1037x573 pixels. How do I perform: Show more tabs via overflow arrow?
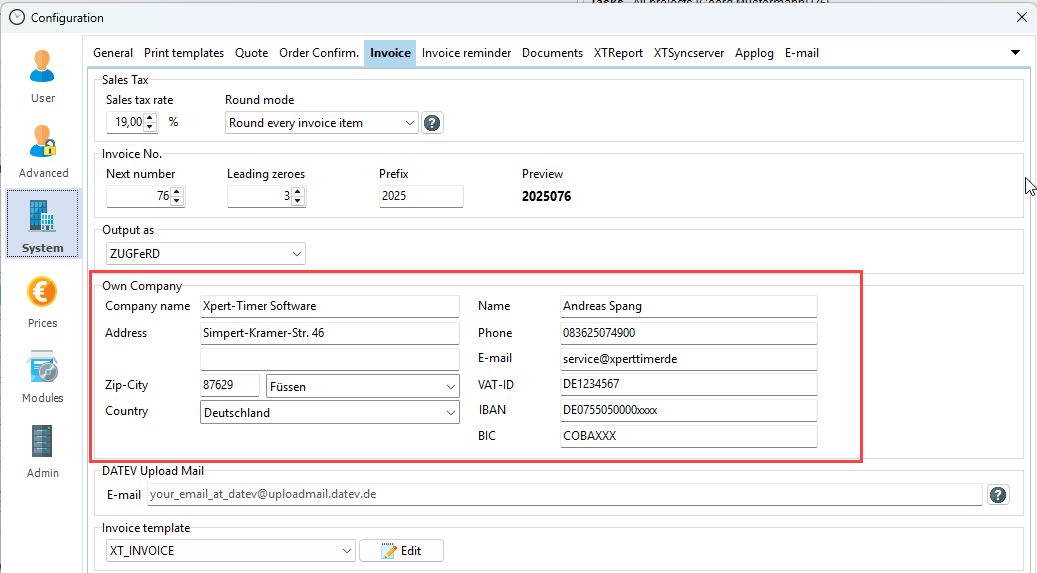[x=1015, y=52]
